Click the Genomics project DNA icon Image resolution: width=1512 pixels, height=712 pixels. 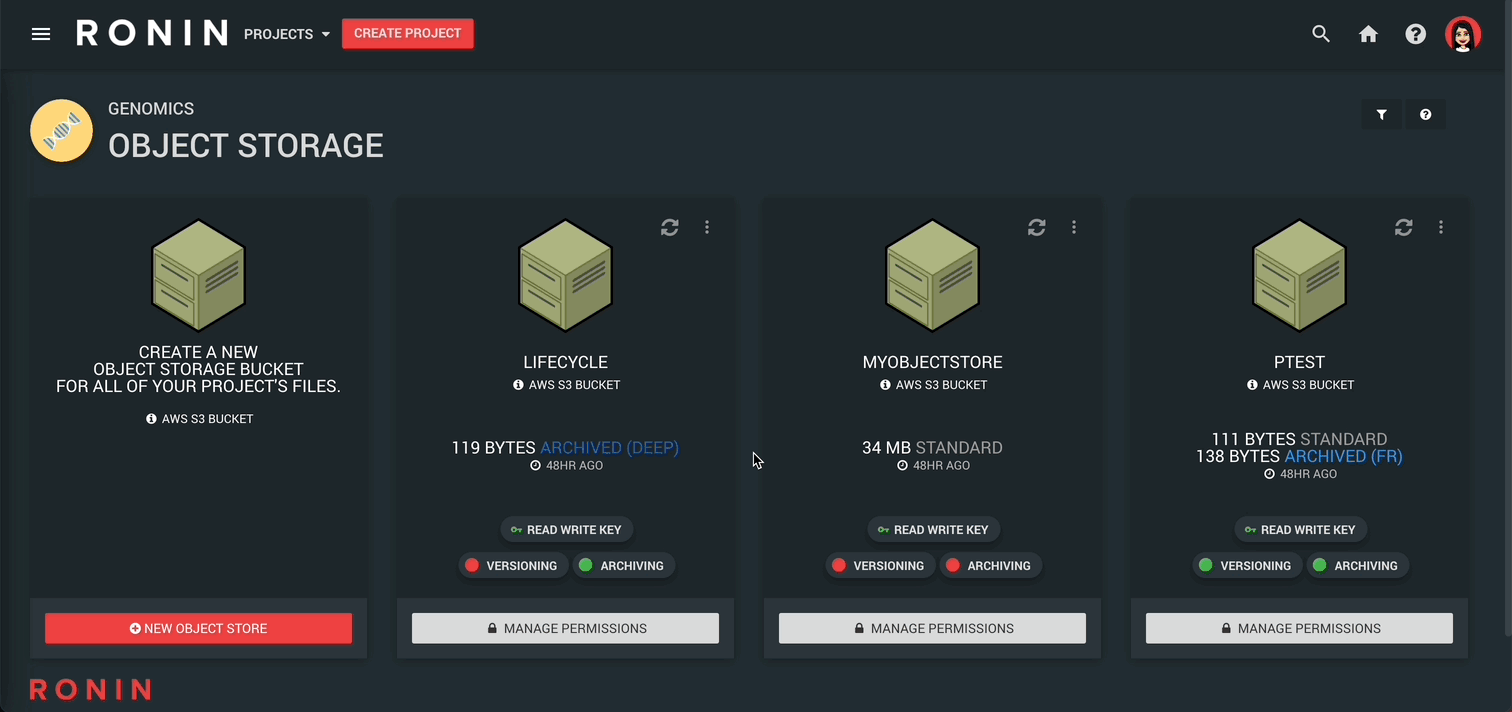pyautogui.click(x=62, y=130)
